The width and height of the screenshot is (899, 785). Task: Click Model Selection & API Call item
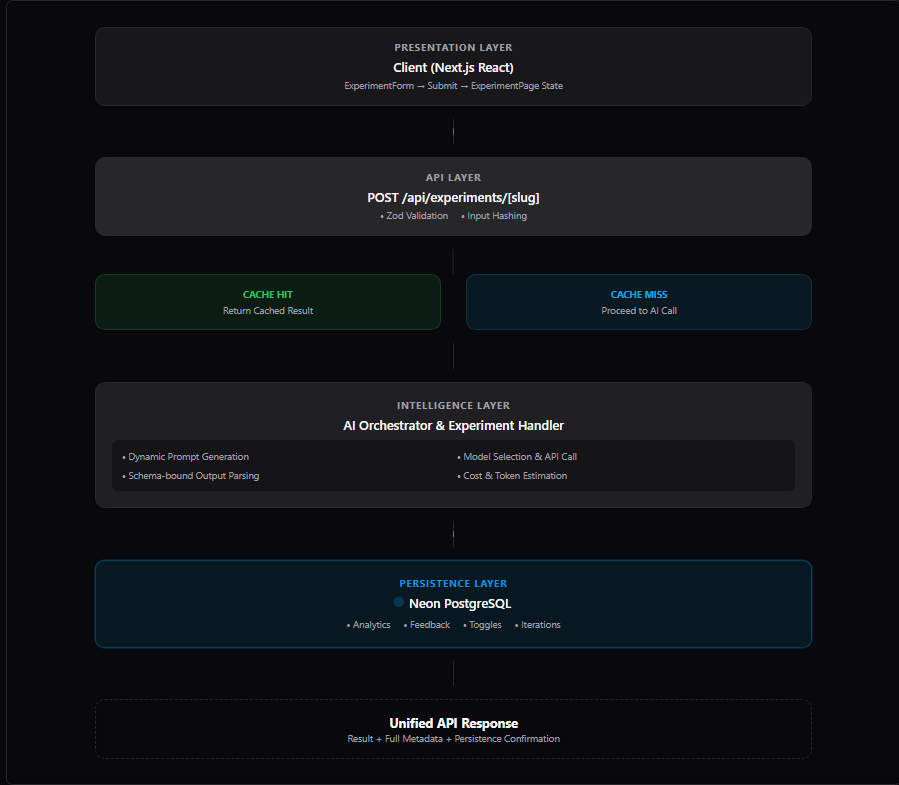click(x=519, y=457)
